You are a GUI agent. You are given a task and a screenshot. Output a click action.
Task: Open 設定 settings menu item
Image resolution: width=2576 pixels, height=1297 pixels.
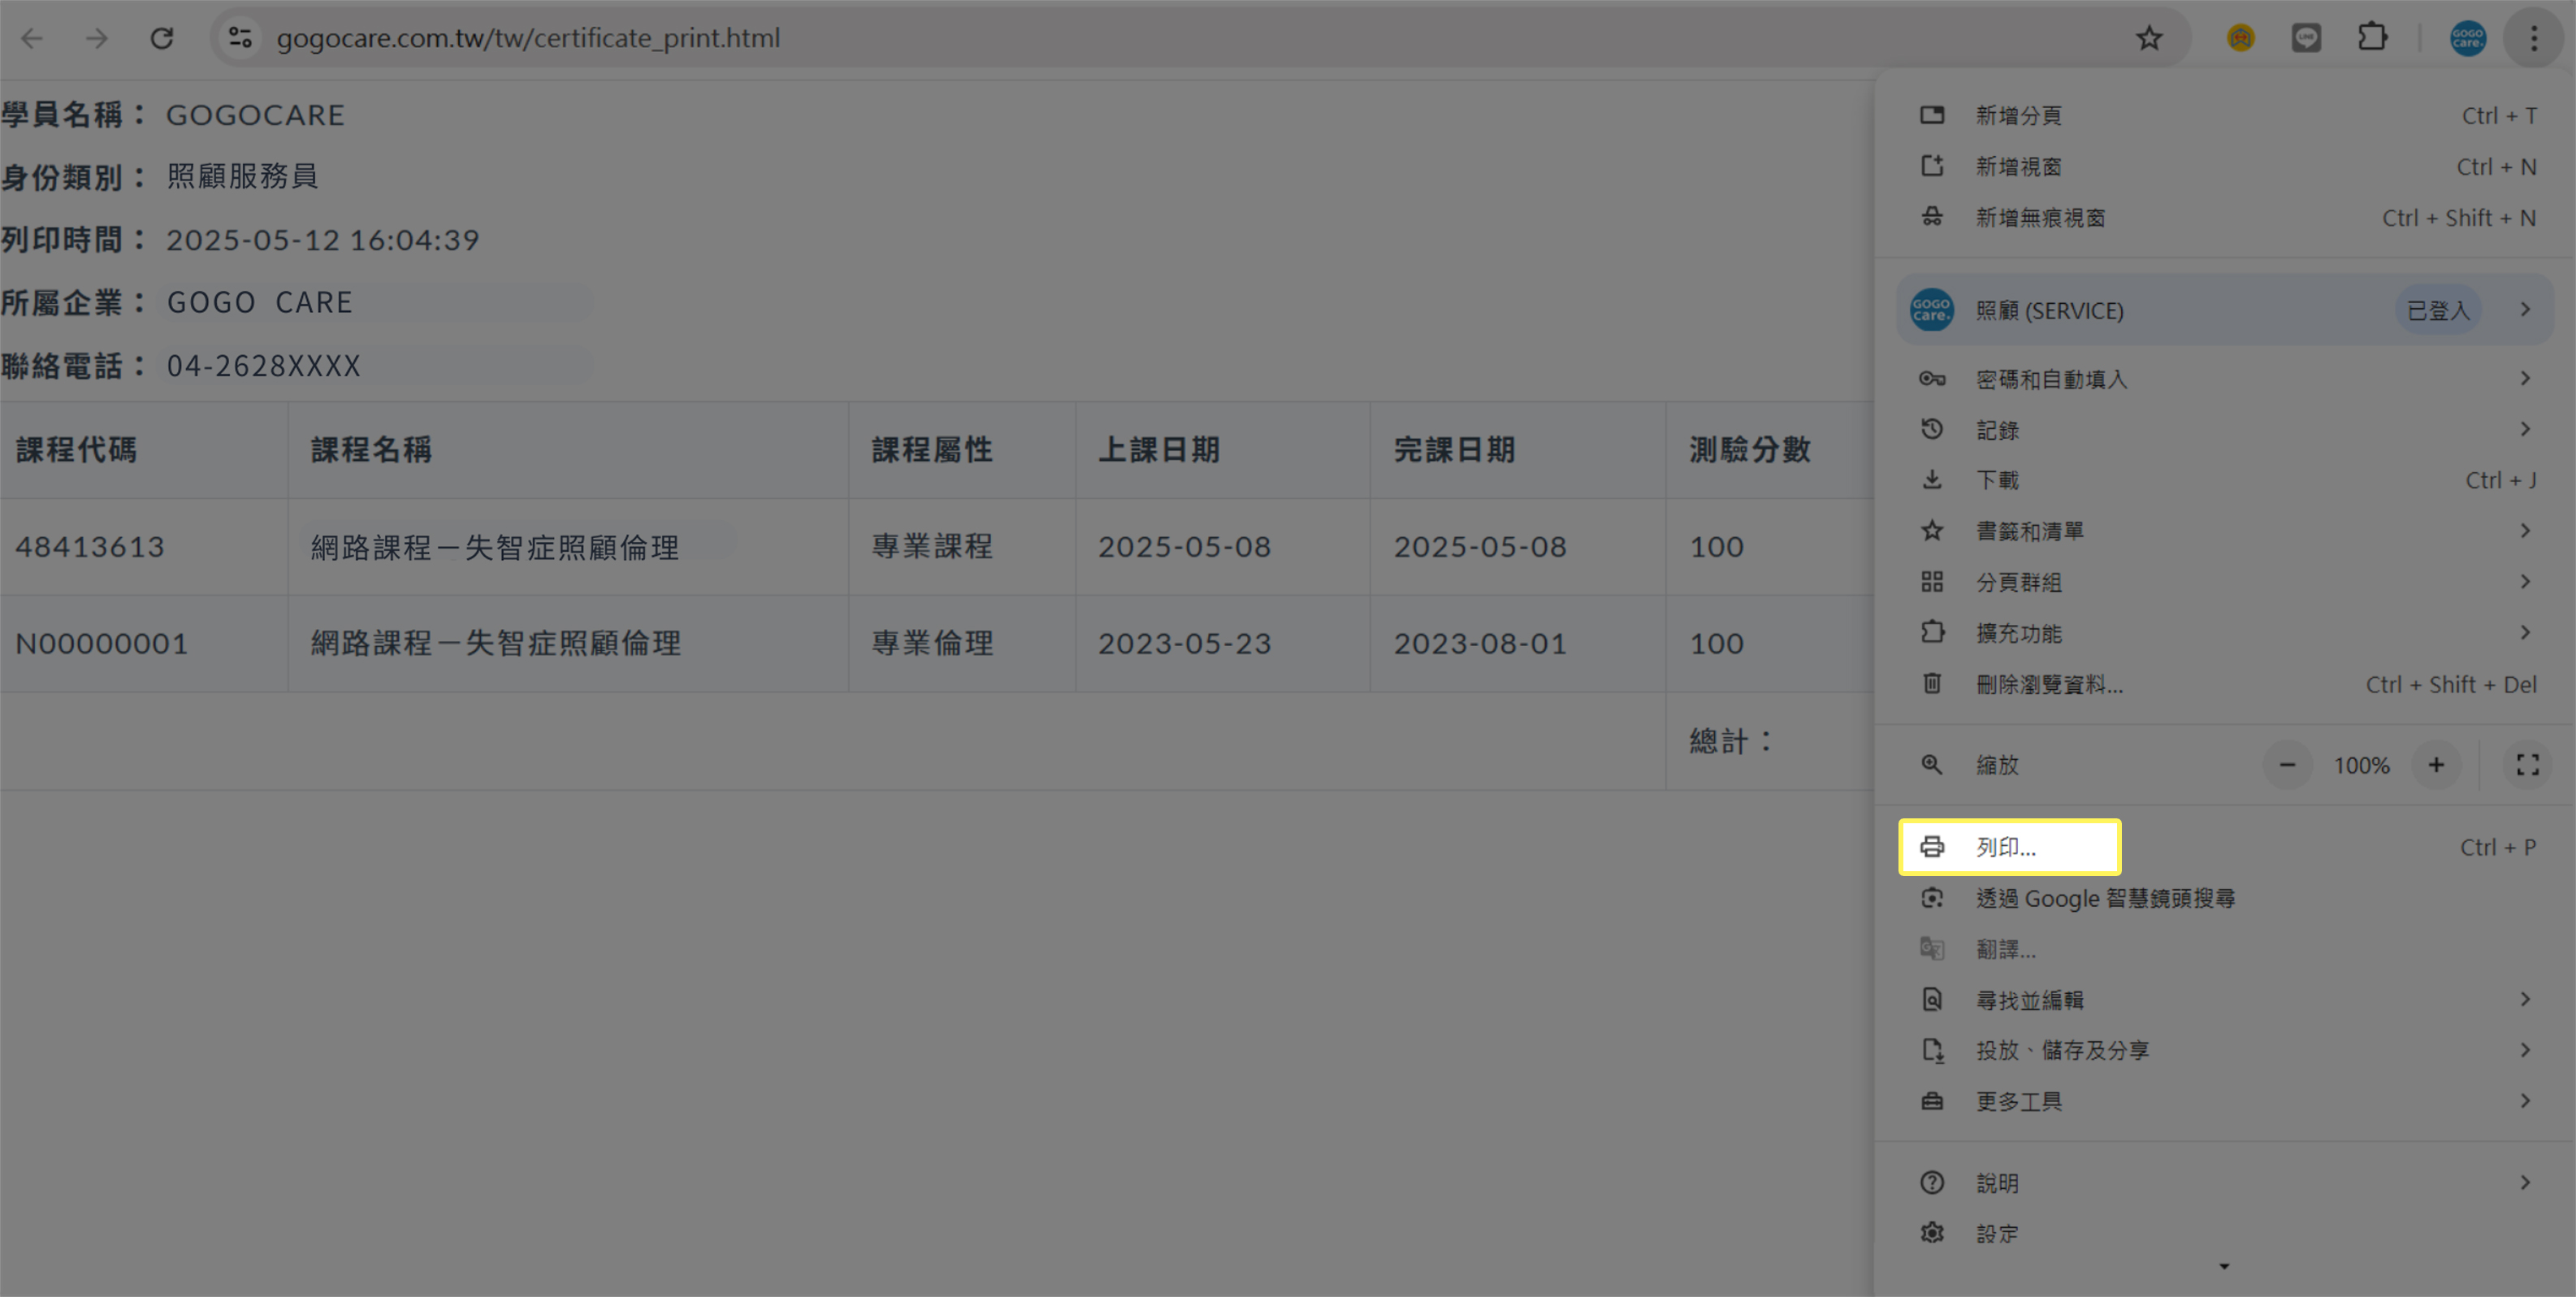point(2225,1234)
